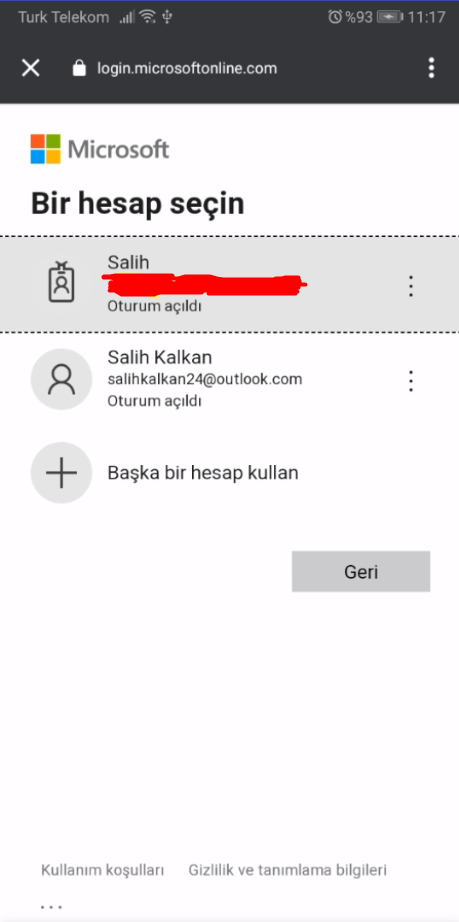Image resolution: width=459 pixels, height=922 pixels.
Task: Select Başka bir hesap kullan
Action: coord(203,473)
